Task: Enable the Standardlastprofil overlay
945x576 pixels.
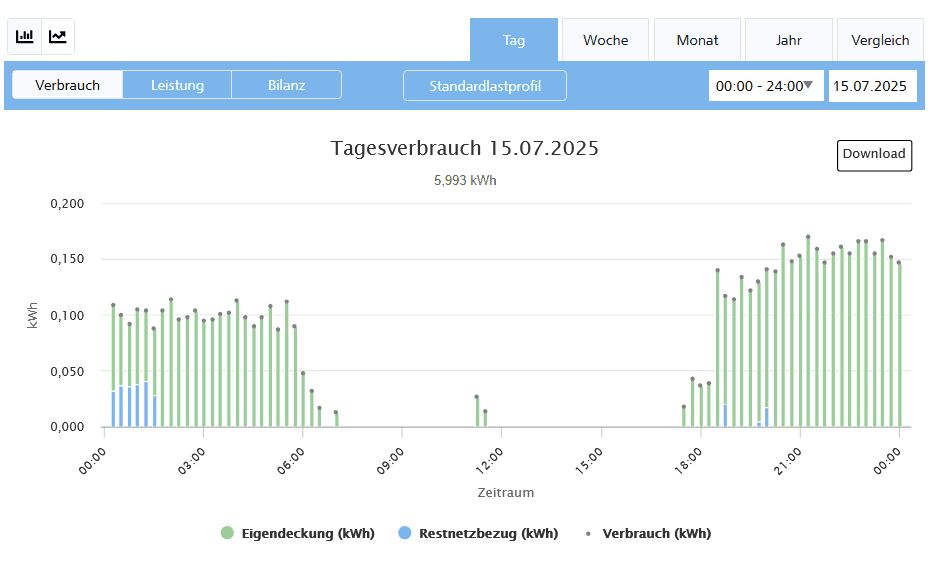Action: tap(485, 86)
